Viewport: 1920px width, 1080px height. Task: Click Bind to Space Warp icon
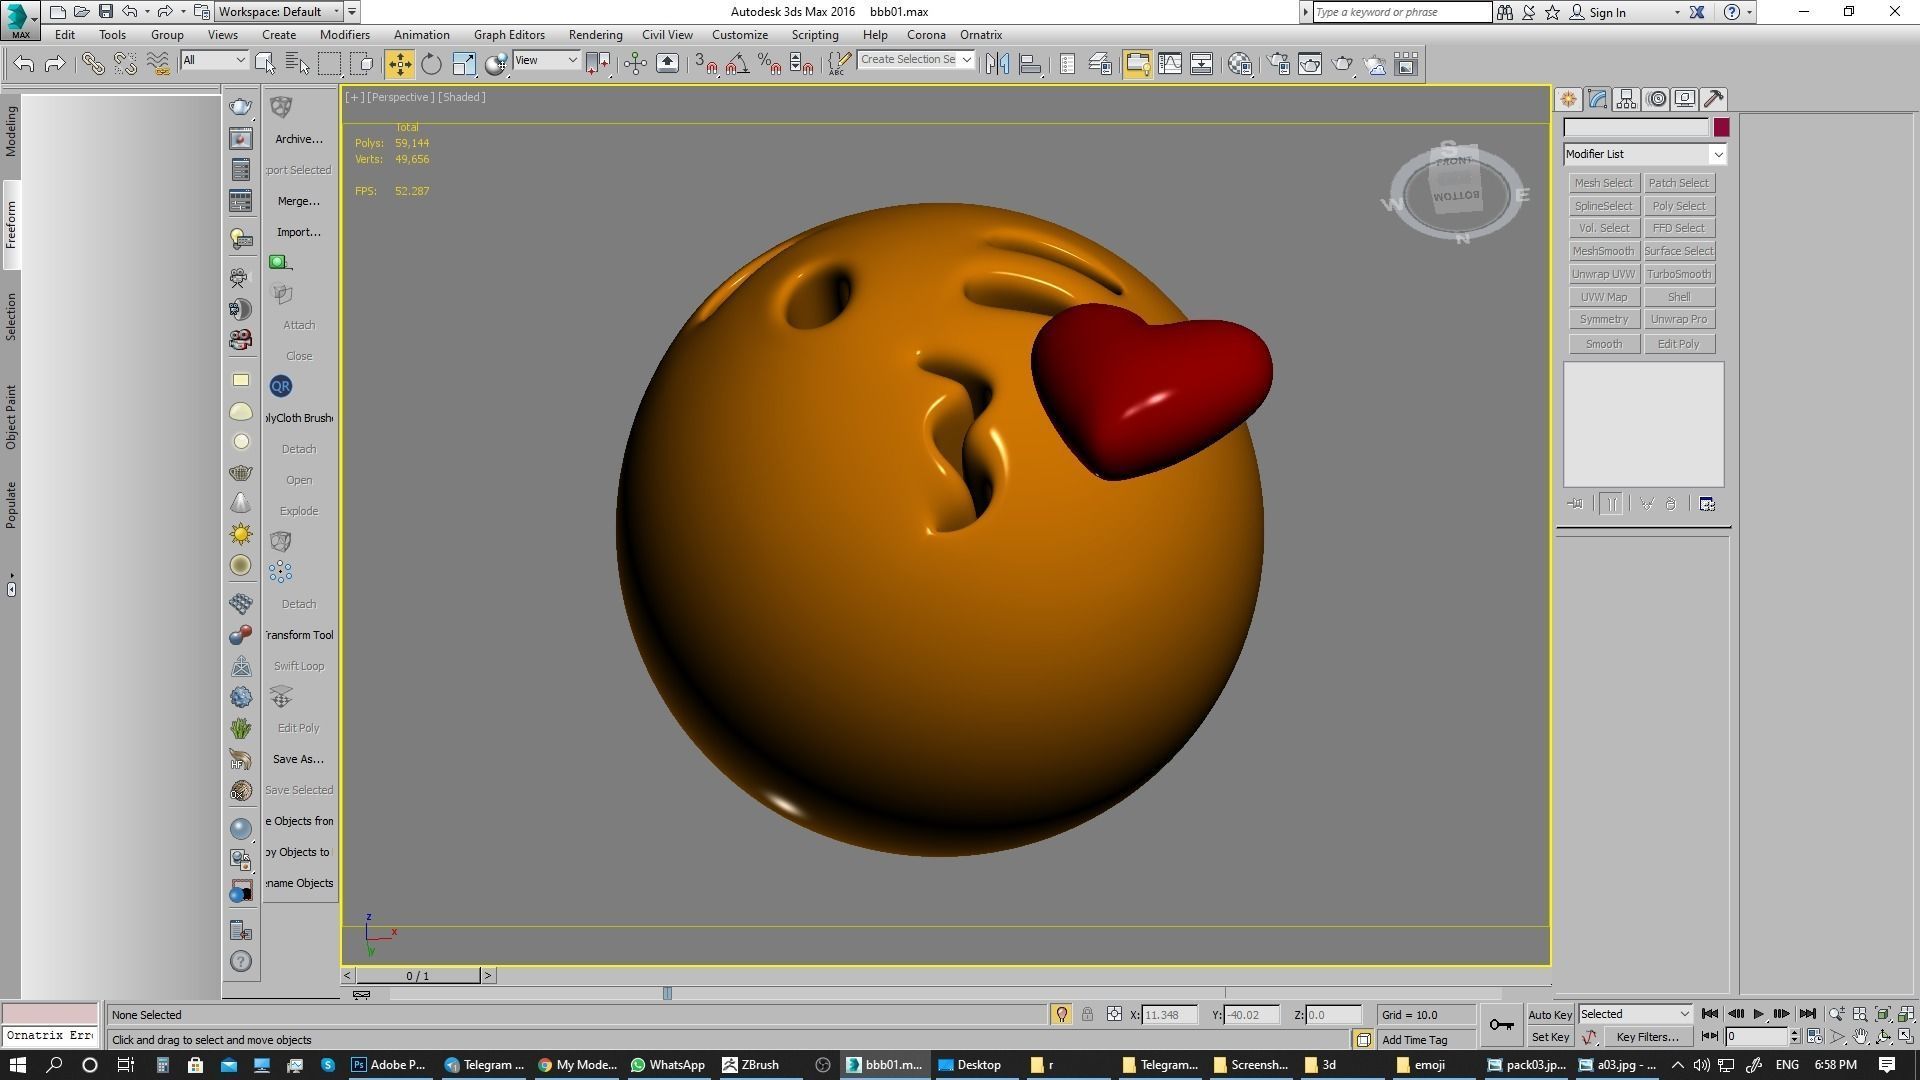pyautogui.click(x=158, y=64)
